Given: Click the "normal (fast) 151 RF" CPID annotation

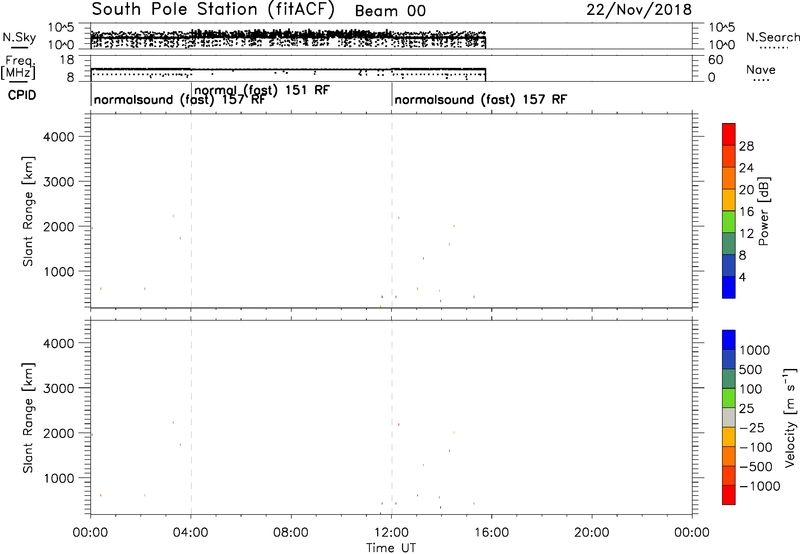Looking at the screenshot, I should 262,90.
